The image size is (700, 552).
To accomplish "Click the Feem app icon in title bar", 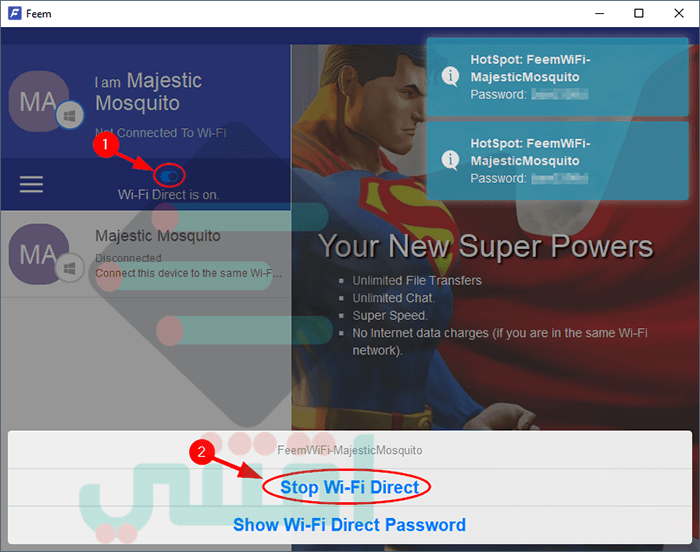I will point(14,13).
